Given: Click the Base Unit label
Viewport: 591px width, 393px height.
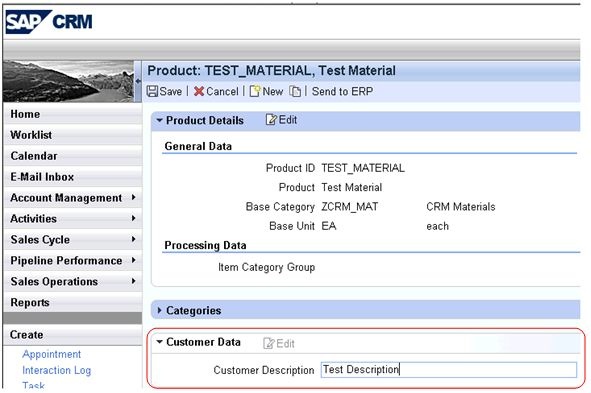Looking at the screenshot, I should tap(292, 226).
